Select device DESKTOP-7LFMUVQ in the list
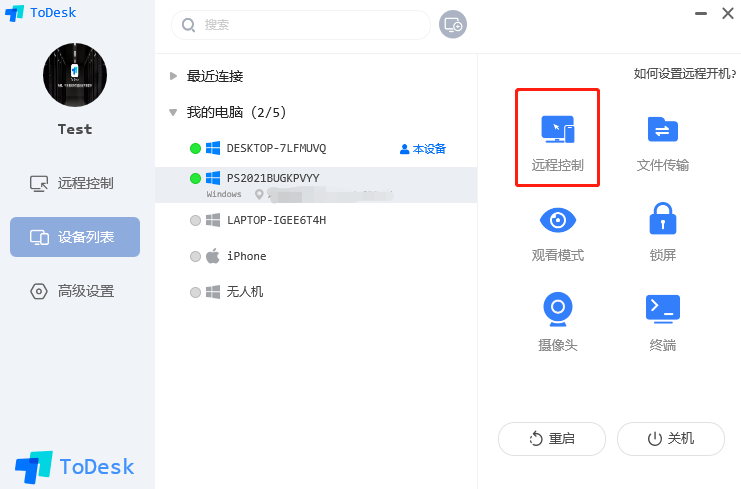Screen dimensions: 741x489 pos(316,148)
